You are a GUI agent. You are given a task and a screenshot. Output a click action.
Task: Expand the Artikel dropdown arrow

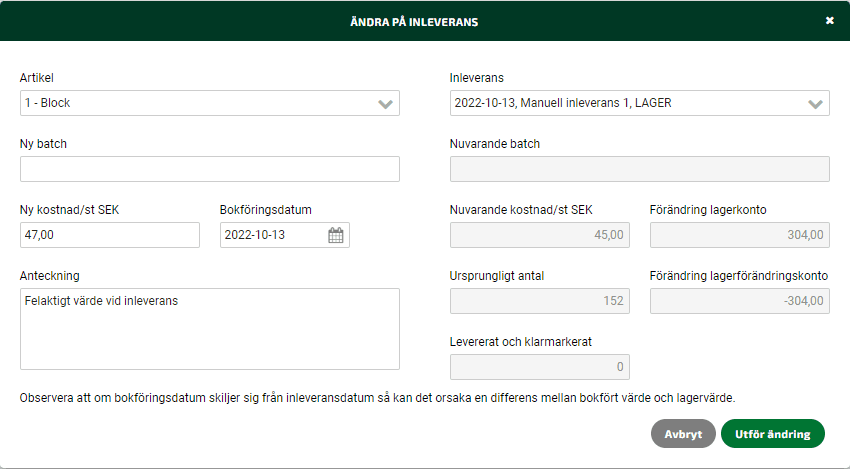point(385,104)
